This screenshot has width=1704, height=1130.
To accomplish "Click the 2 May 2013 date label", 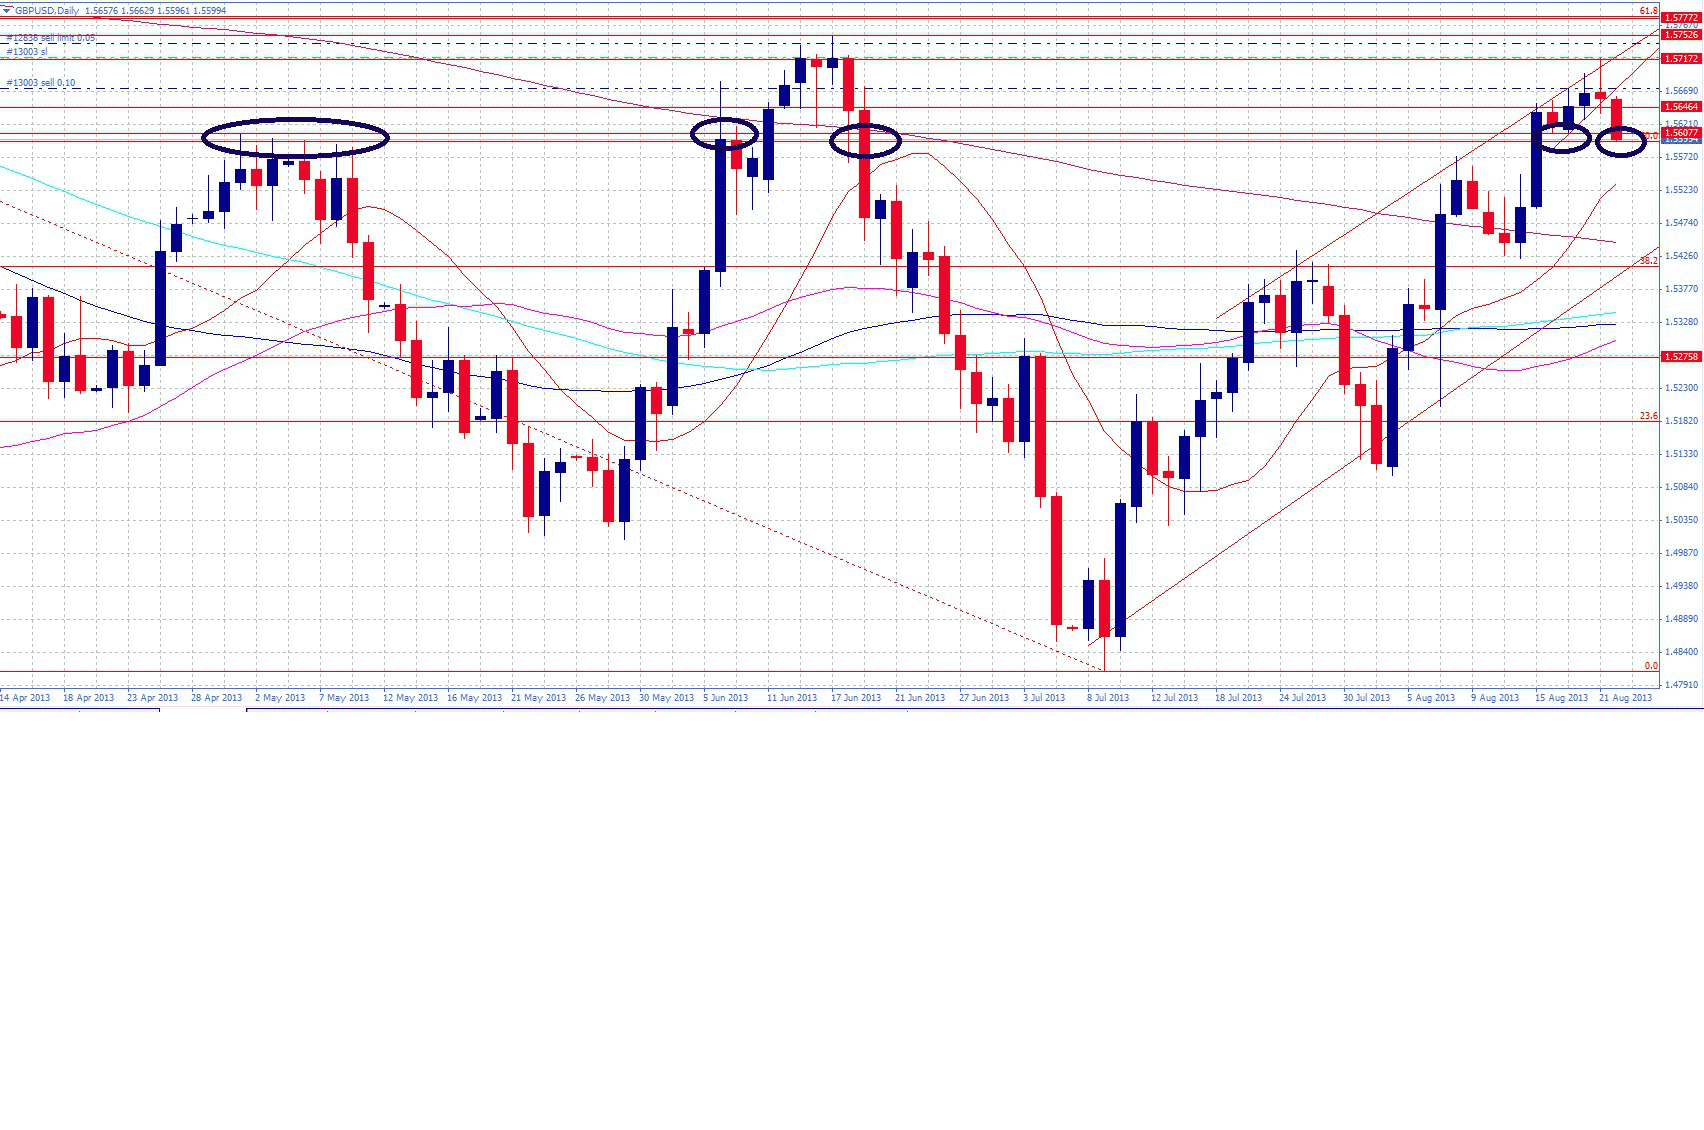I will point(281,697).
